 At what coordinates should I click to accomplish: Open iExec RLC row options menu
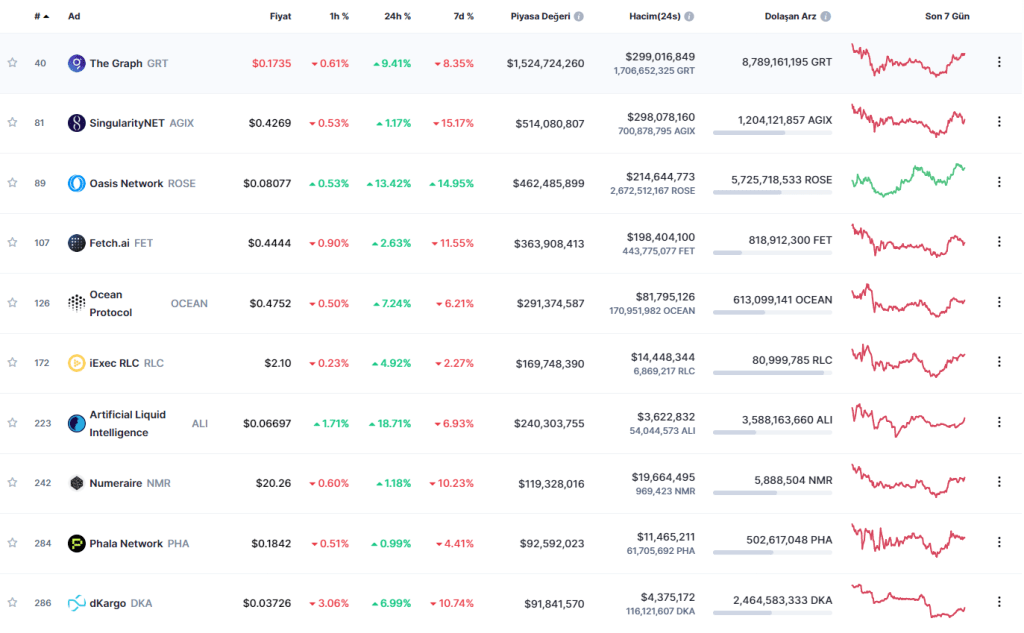click(x=999, y=361)
